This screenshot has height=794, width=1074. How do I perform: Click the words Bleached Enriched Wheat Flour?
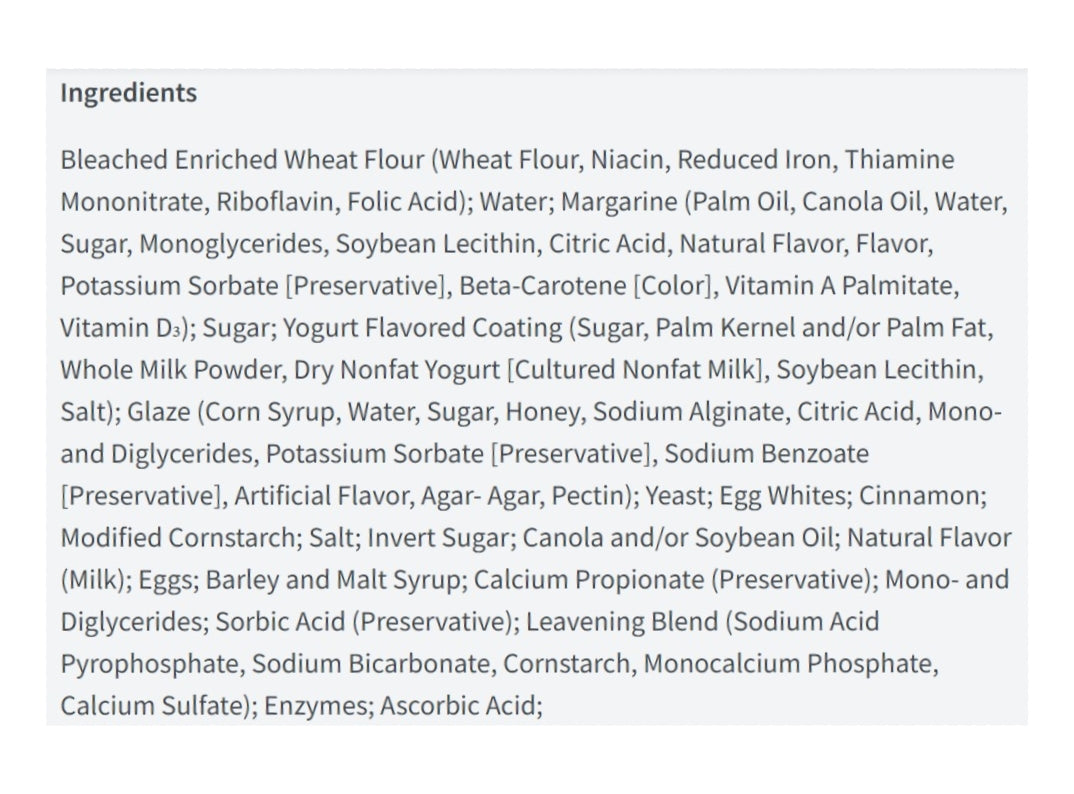coord(243,160)
